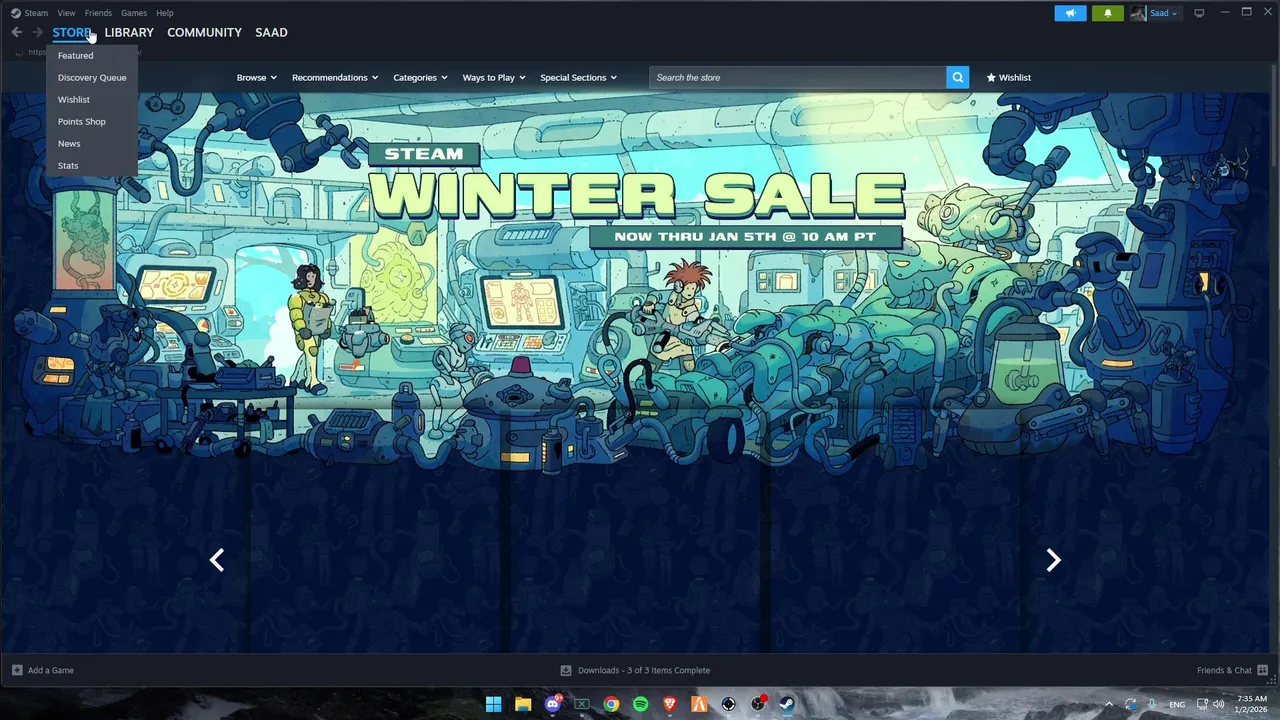The image size is (1280, 720).
Task: Open the Saad account dropdown
Action: coord(1164,13)
